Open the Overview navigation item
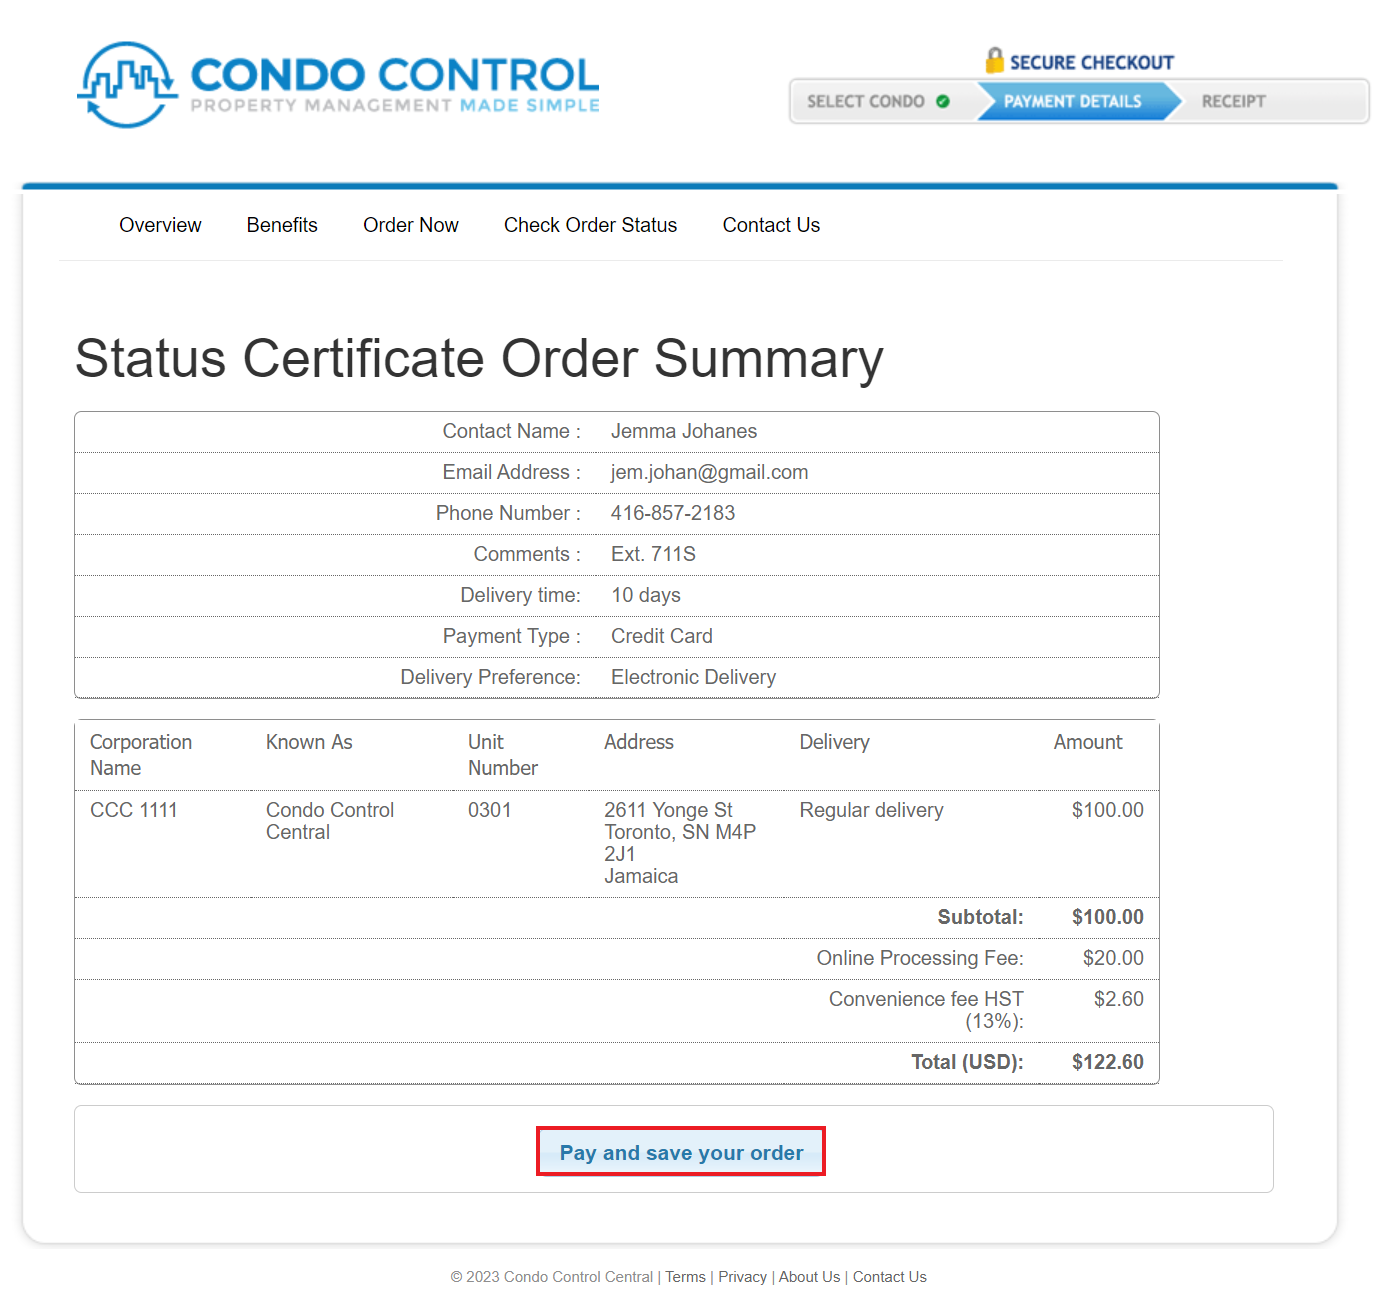Viewport: 1382px width, 1301px height. [160, 225]
